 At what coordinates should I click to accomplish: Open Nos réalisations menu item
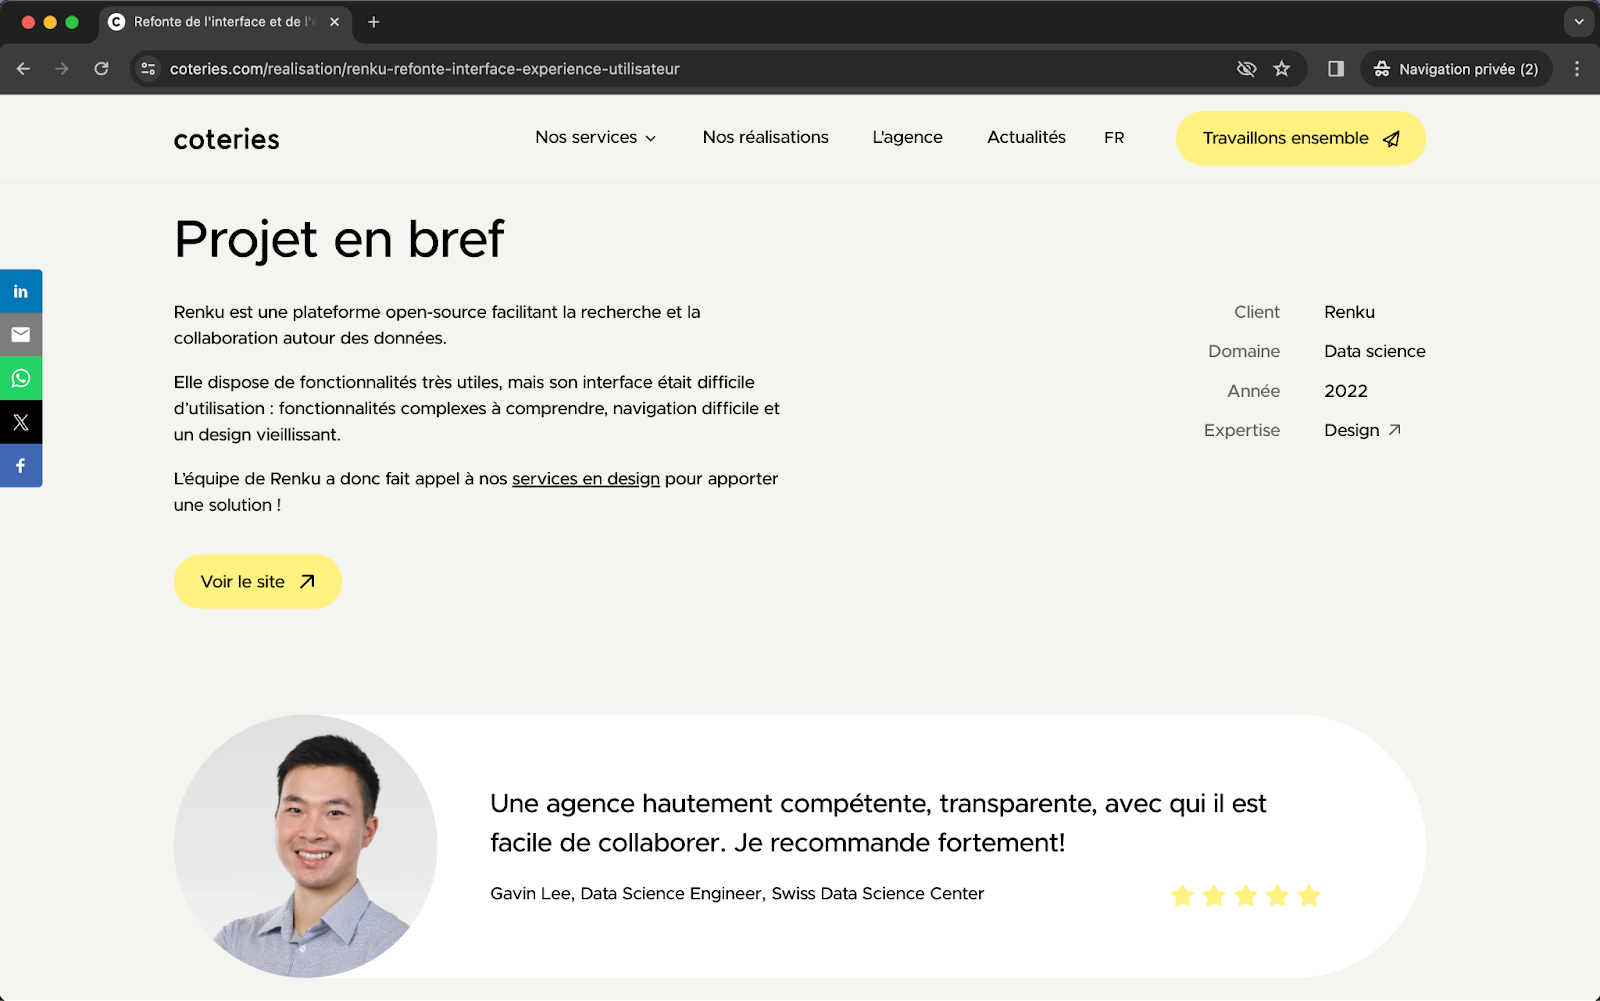766,138
